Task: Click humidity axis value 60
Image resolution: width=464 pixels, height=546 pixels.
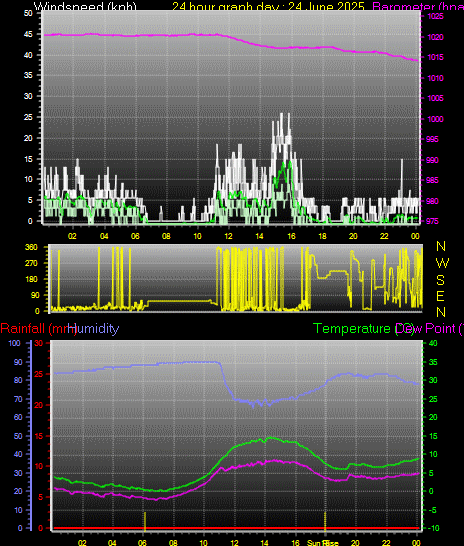Action: pos(17,417)
